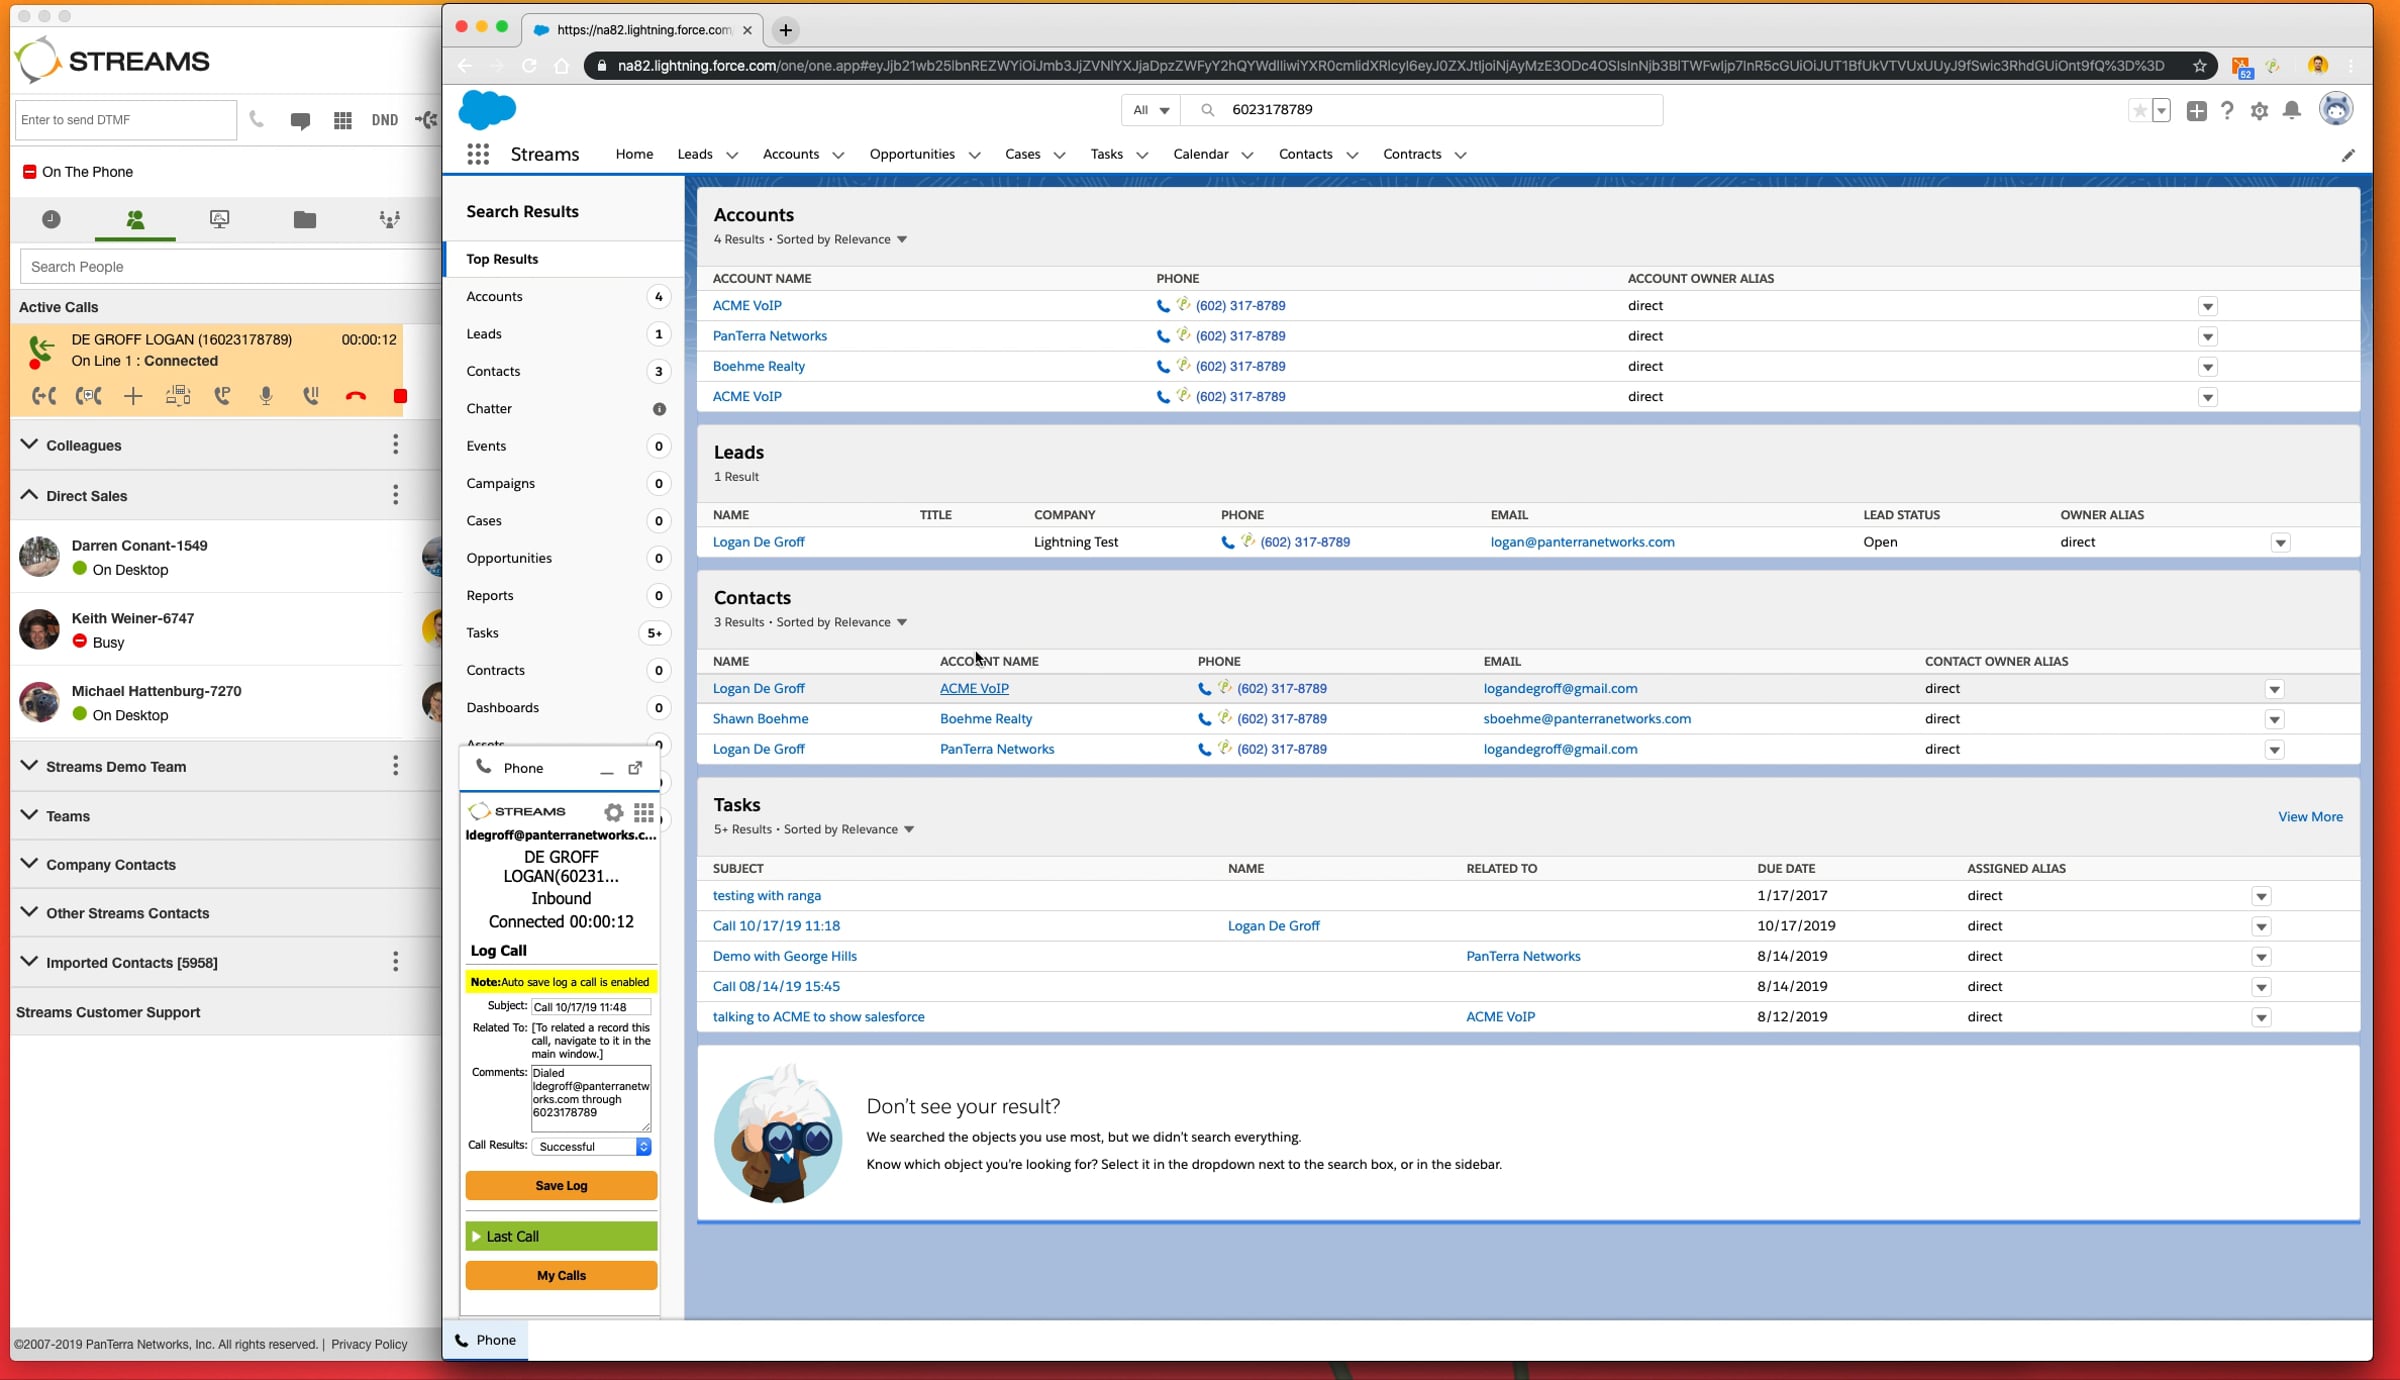Toggle call recording red square button
Viewport: 2400px width, 1380px height.
coord(400,396)
